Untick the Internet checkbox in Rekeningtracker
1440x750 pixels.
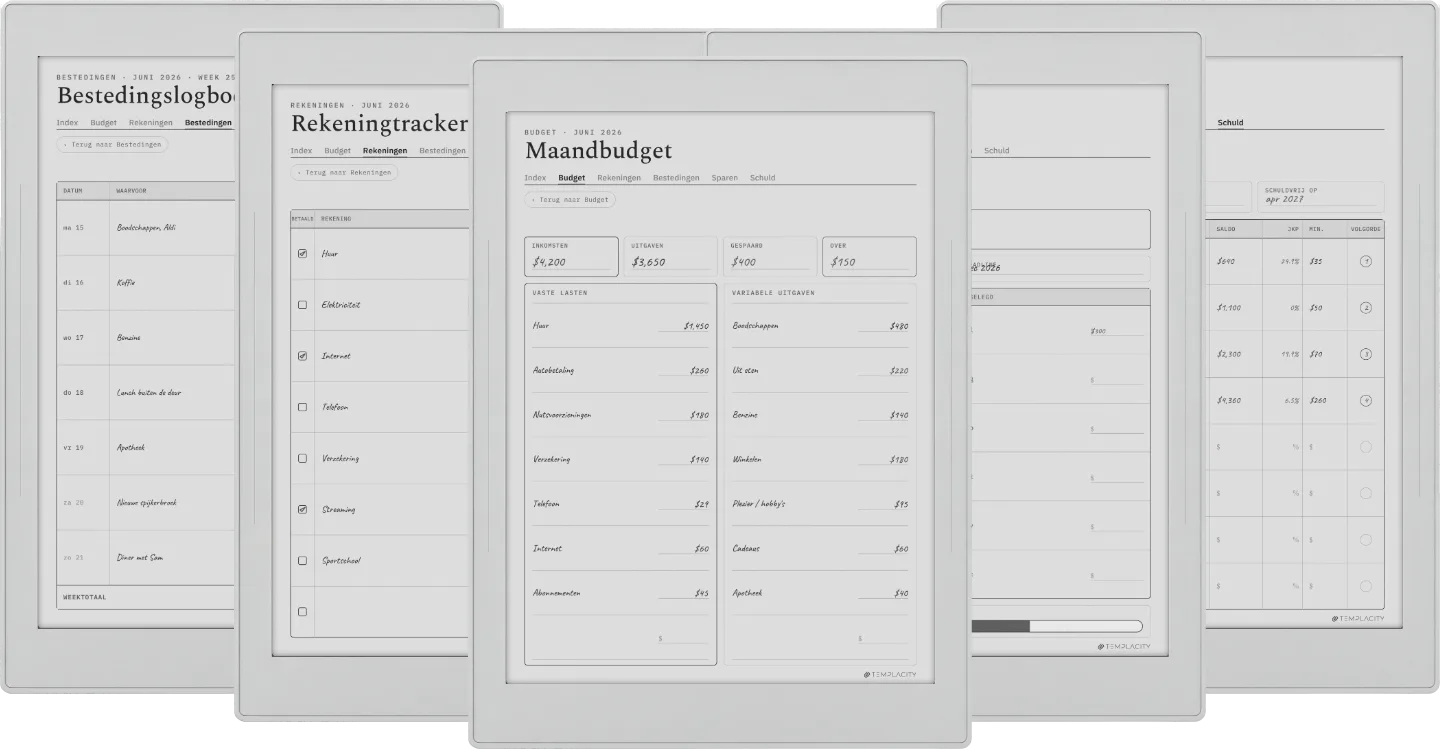pos(302,356)
